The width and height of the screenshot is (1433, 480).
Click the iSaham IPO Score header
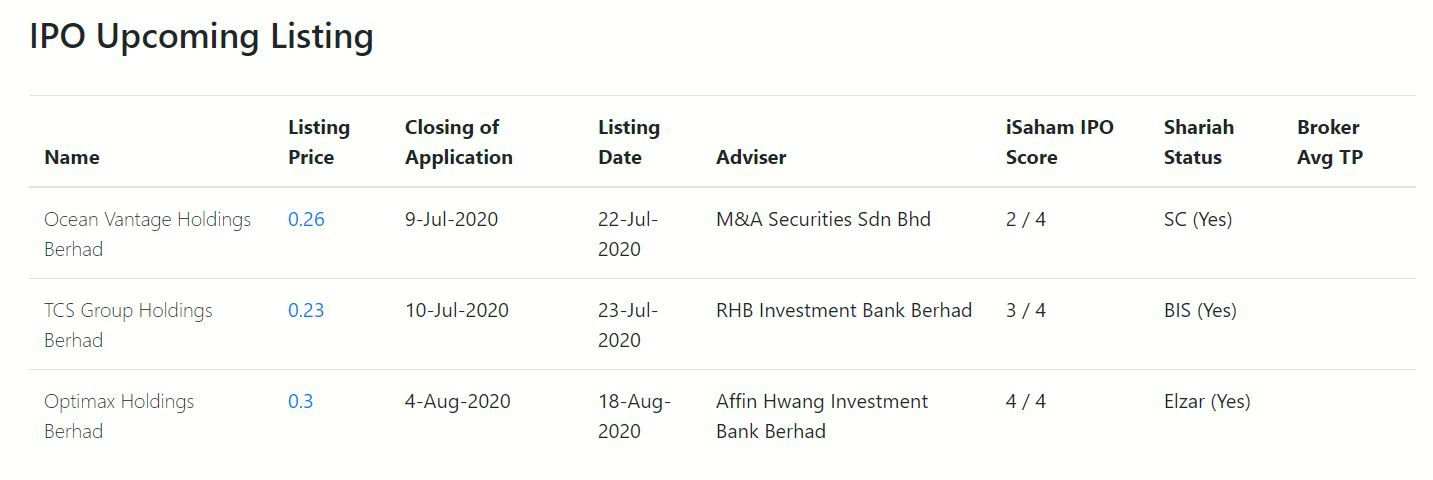pyautogui.click(x=1059, y=142)
